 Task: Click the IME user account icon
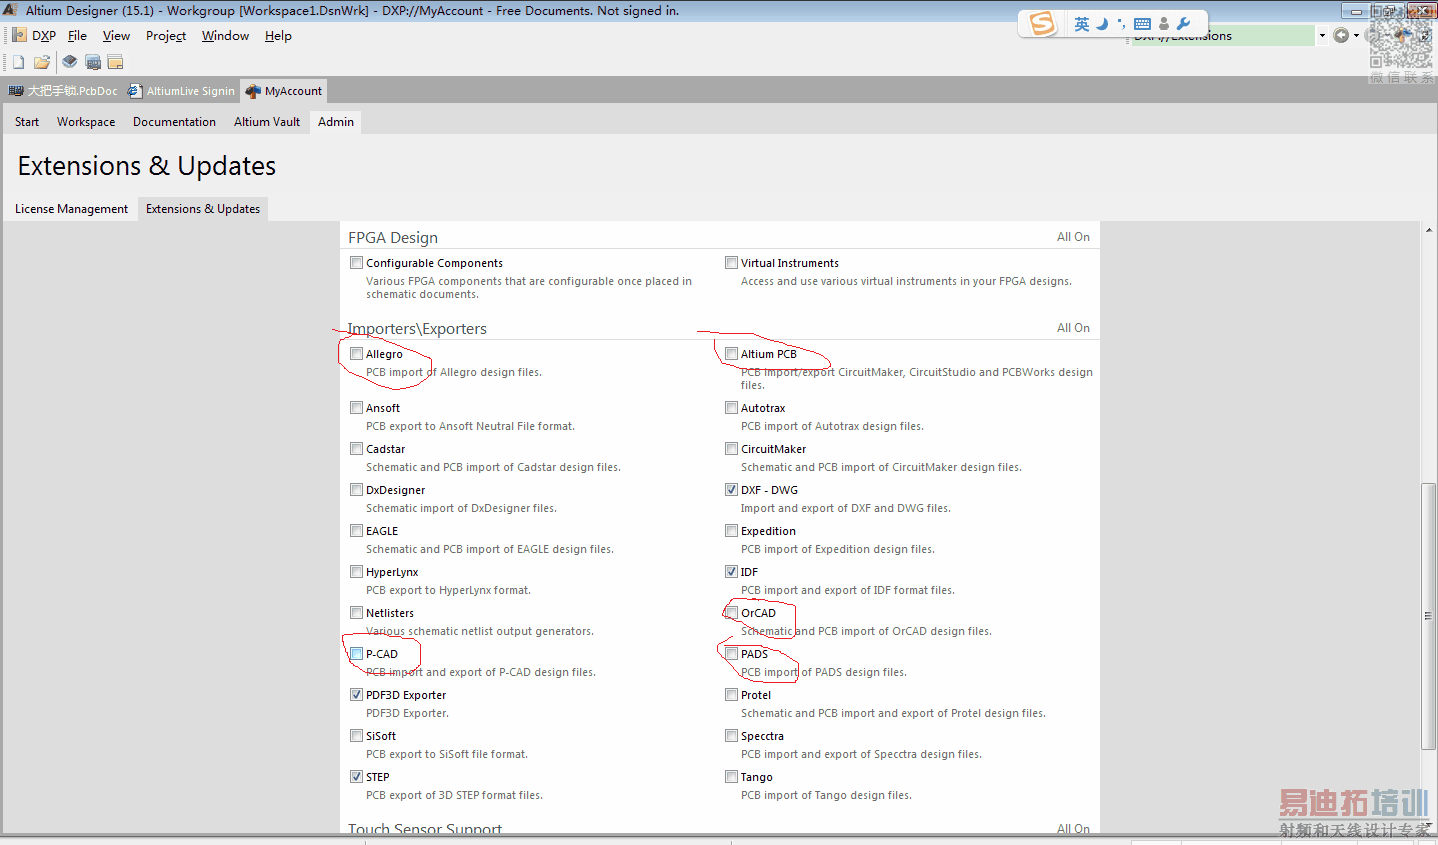point(1164,24)
